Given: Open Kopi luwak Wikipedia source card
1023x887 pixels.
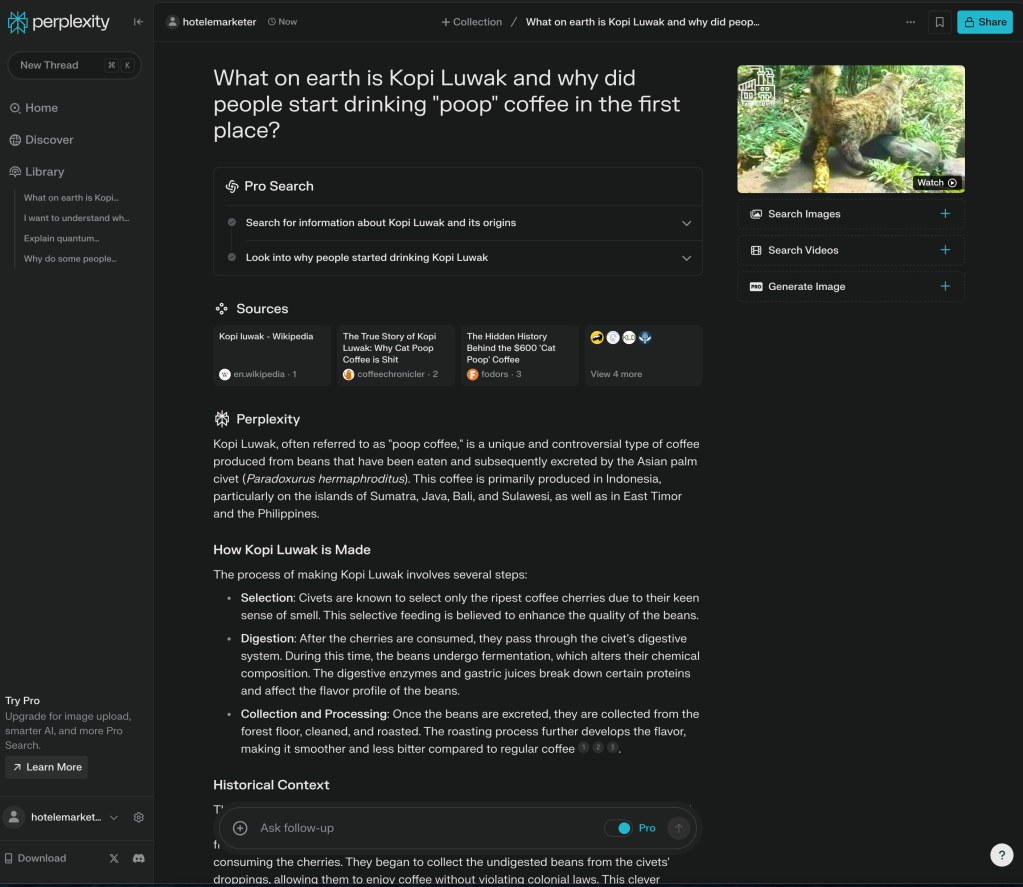Looking at the screenshot, I should pyautogui.click(x=272, y=355).
